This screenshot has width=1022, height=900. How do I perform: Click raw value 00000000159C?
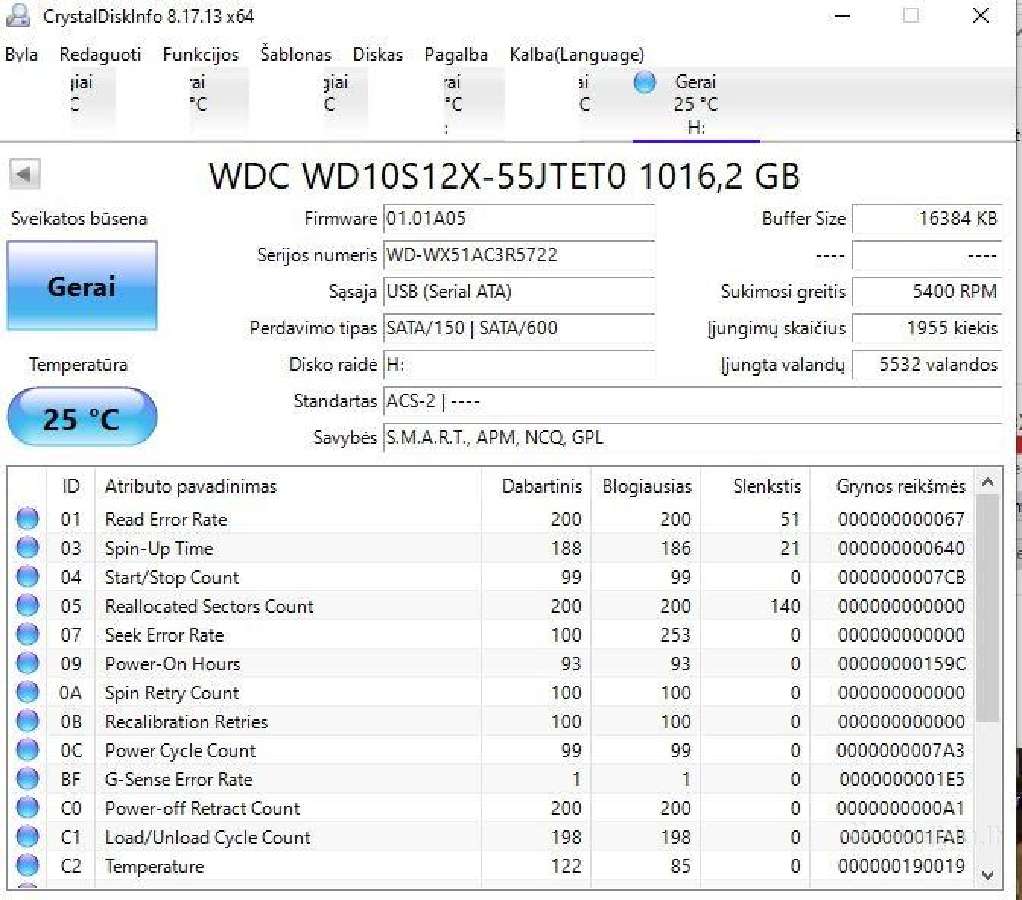[901, 664]
